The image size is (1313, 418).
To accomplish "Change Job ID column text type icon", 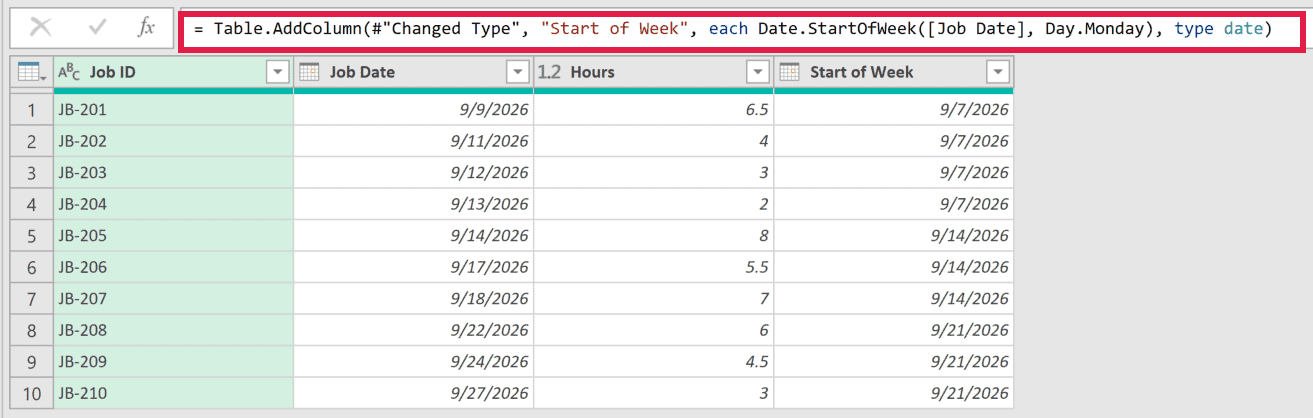I will point(69,72).
